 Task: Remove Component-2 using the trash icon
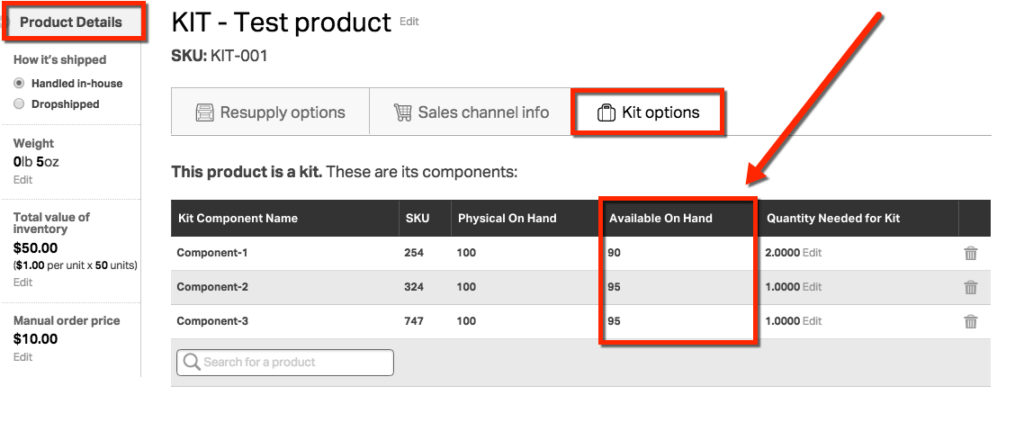point(970,288)
